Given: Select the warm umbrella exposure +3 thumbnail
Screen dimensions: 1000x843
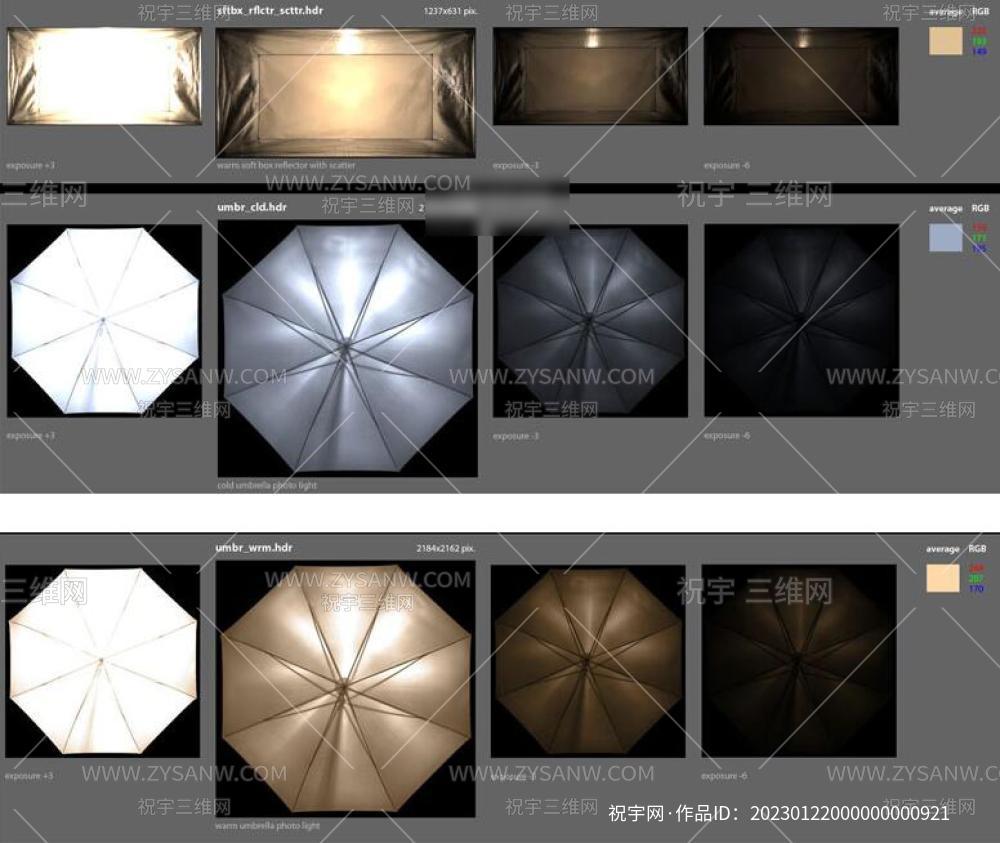Looking at the screenshot, I should click(x=102, y=661).
